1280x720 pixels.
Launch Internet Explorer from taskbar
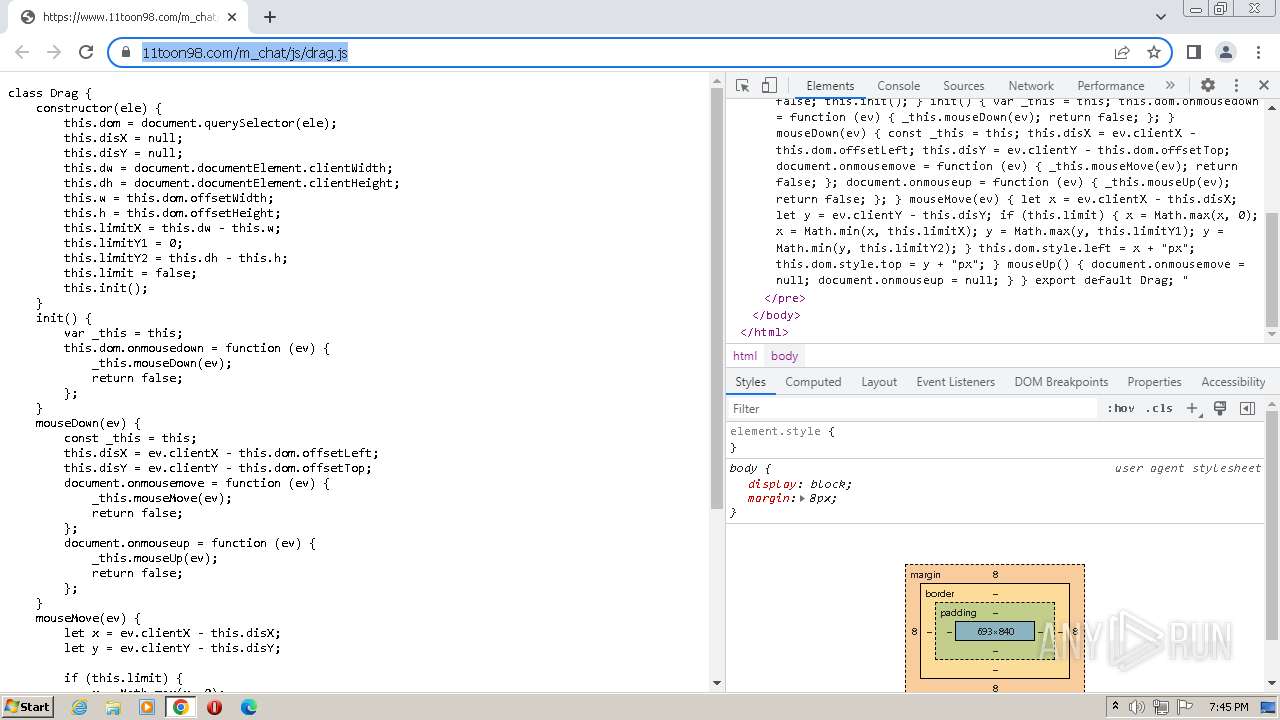(x=79, y=707)
